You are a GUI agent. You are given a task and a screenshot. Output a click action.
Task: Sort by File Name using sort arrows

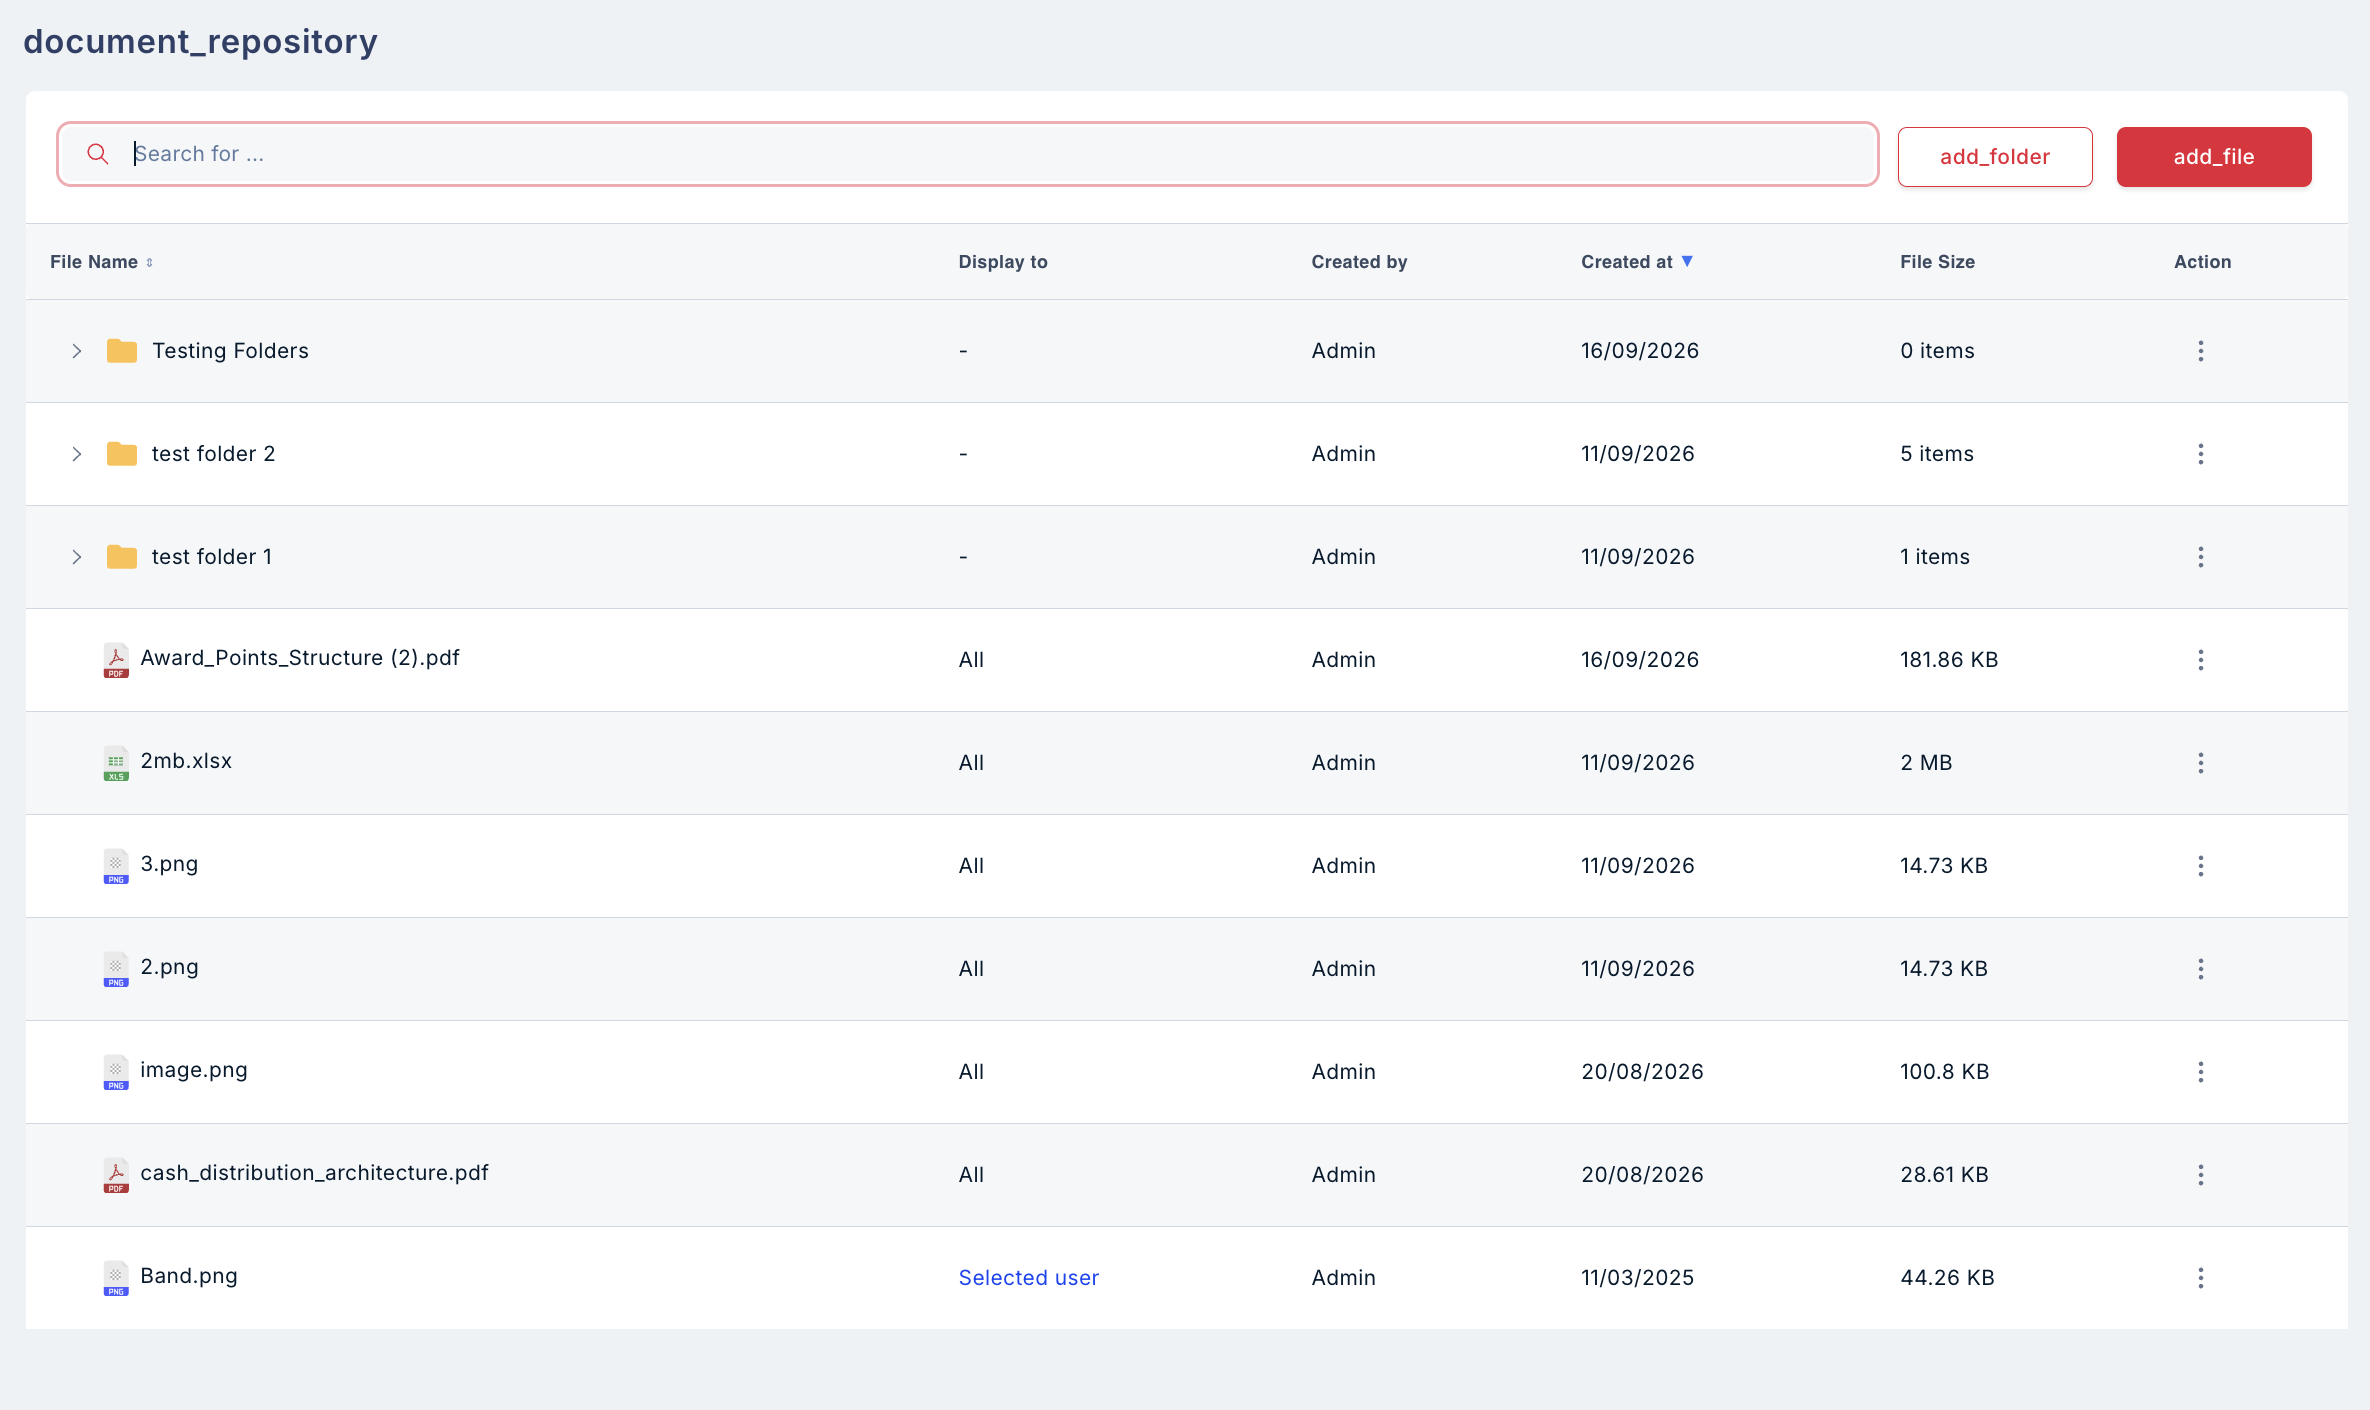point(150,263)
